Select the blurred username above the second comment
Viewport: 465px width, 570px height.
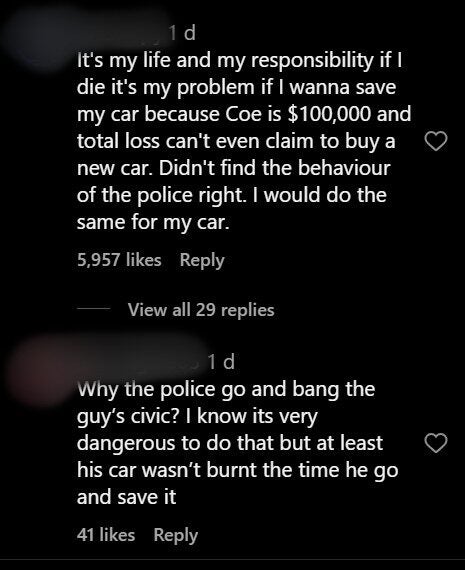point(140,362)
